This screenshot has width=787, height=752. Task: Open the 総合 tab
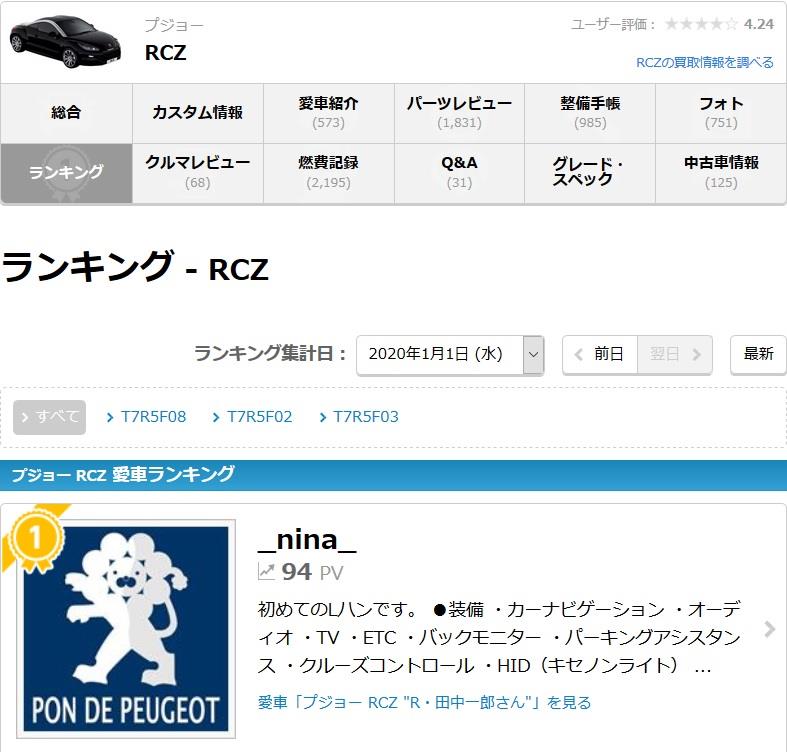[66, 113]
